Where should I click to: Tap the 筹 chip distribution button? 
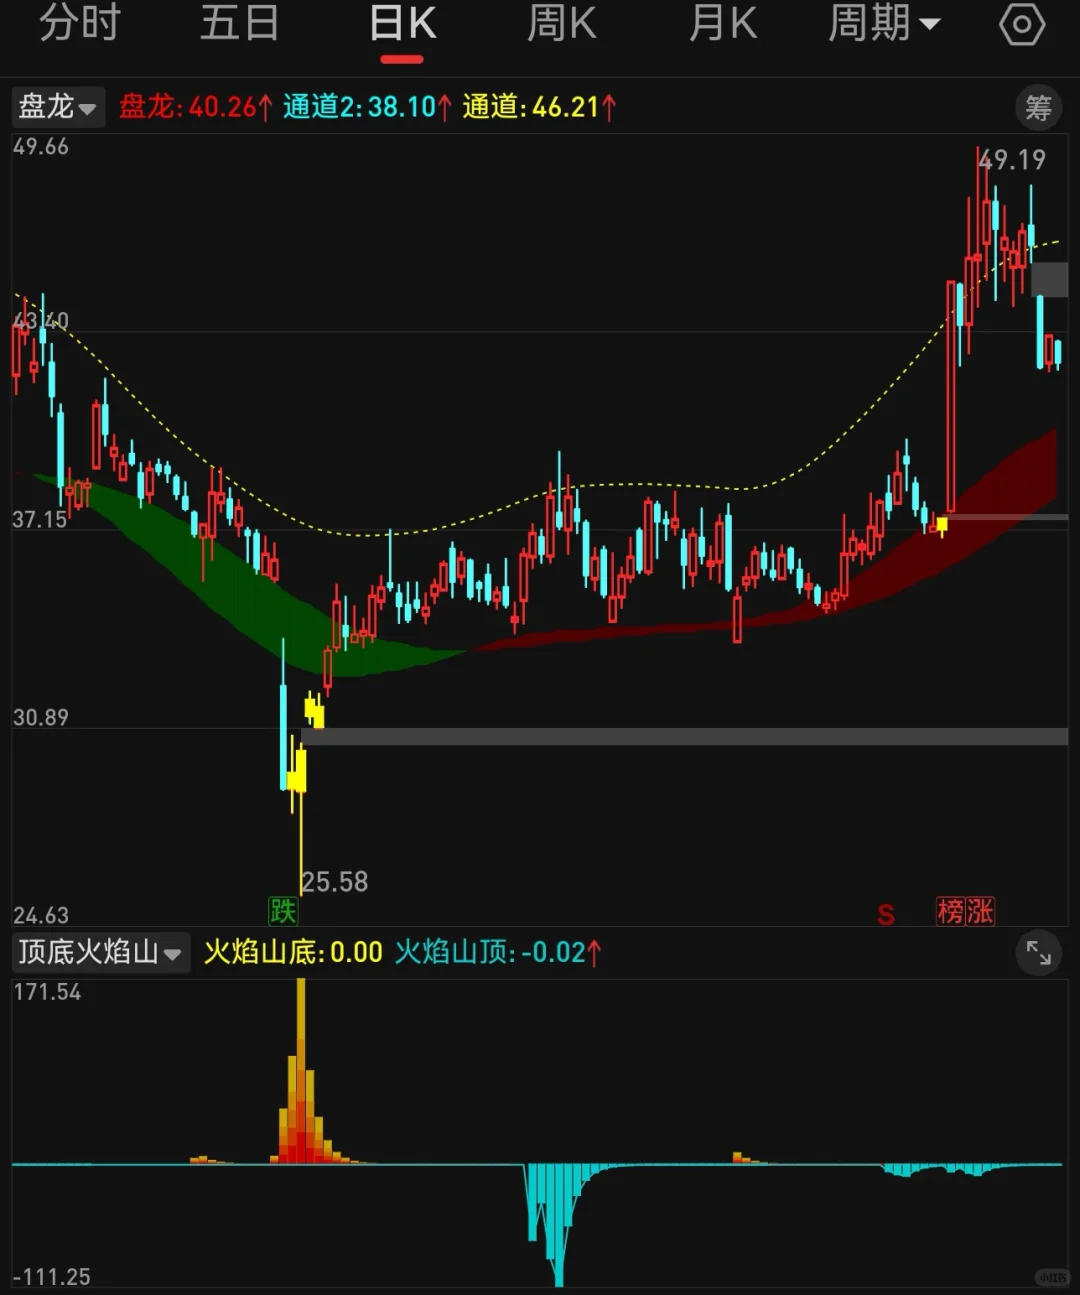[1039, 107]
